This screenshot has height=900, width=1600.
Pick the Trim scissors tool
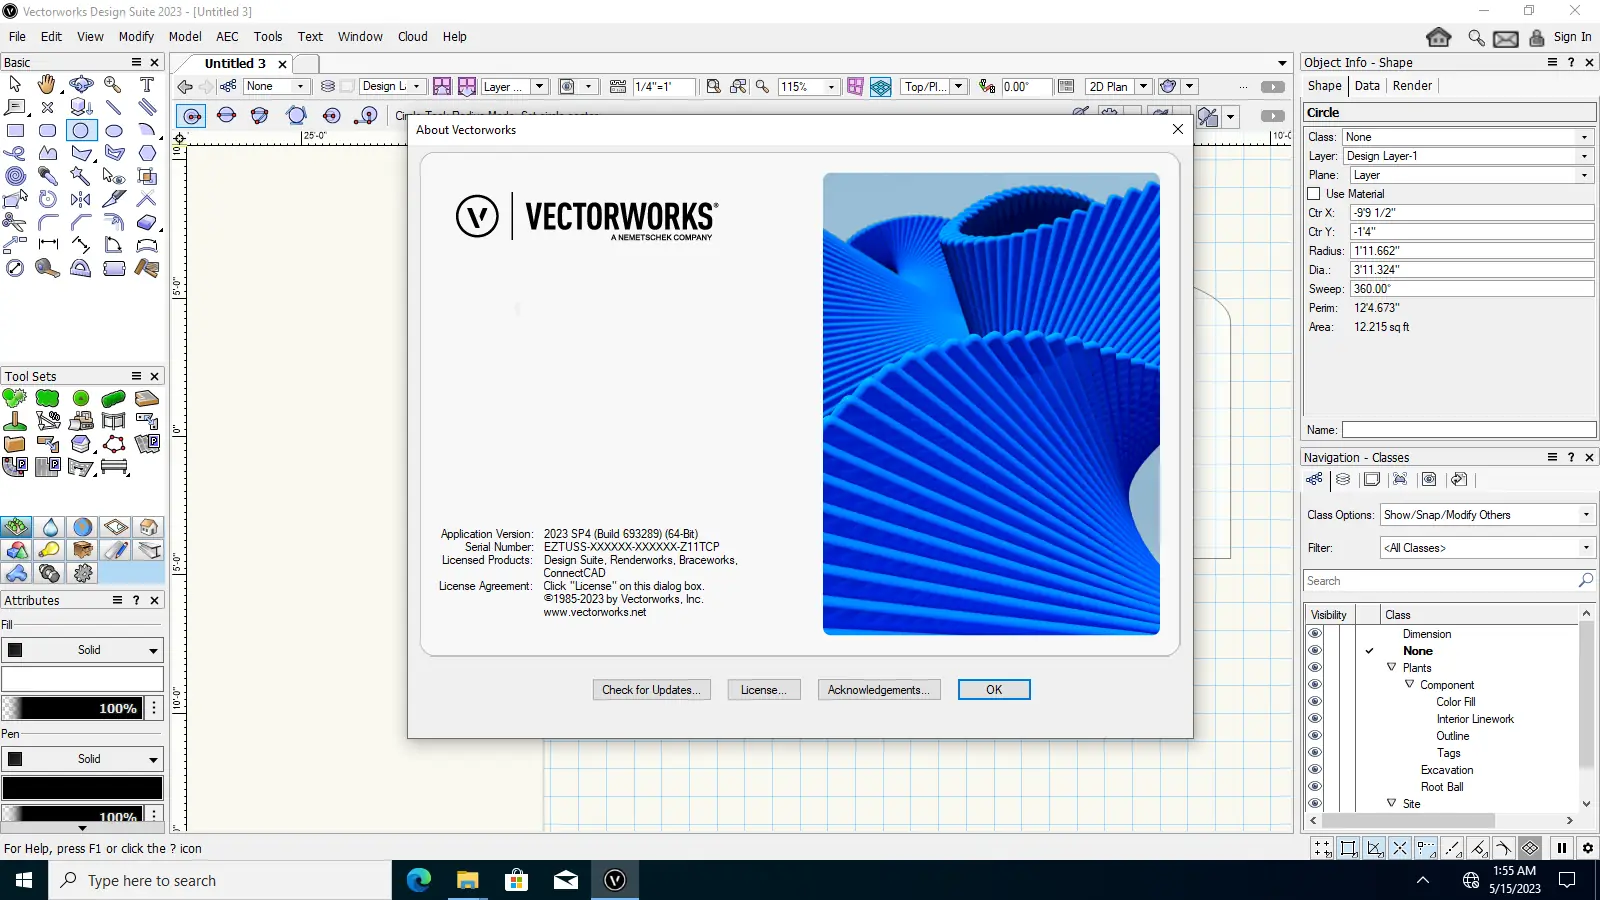15,222
